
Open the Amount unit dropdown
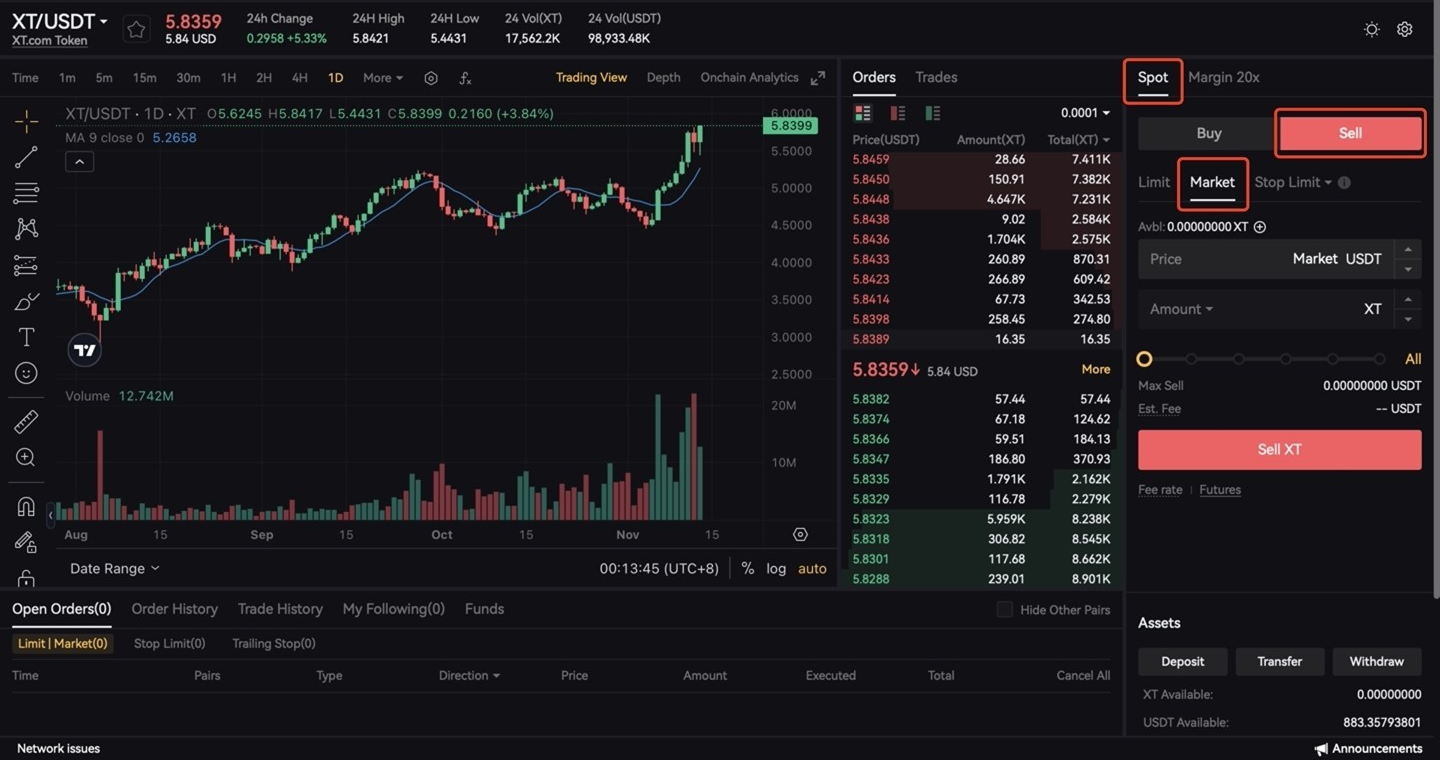tap(1181, 309)
